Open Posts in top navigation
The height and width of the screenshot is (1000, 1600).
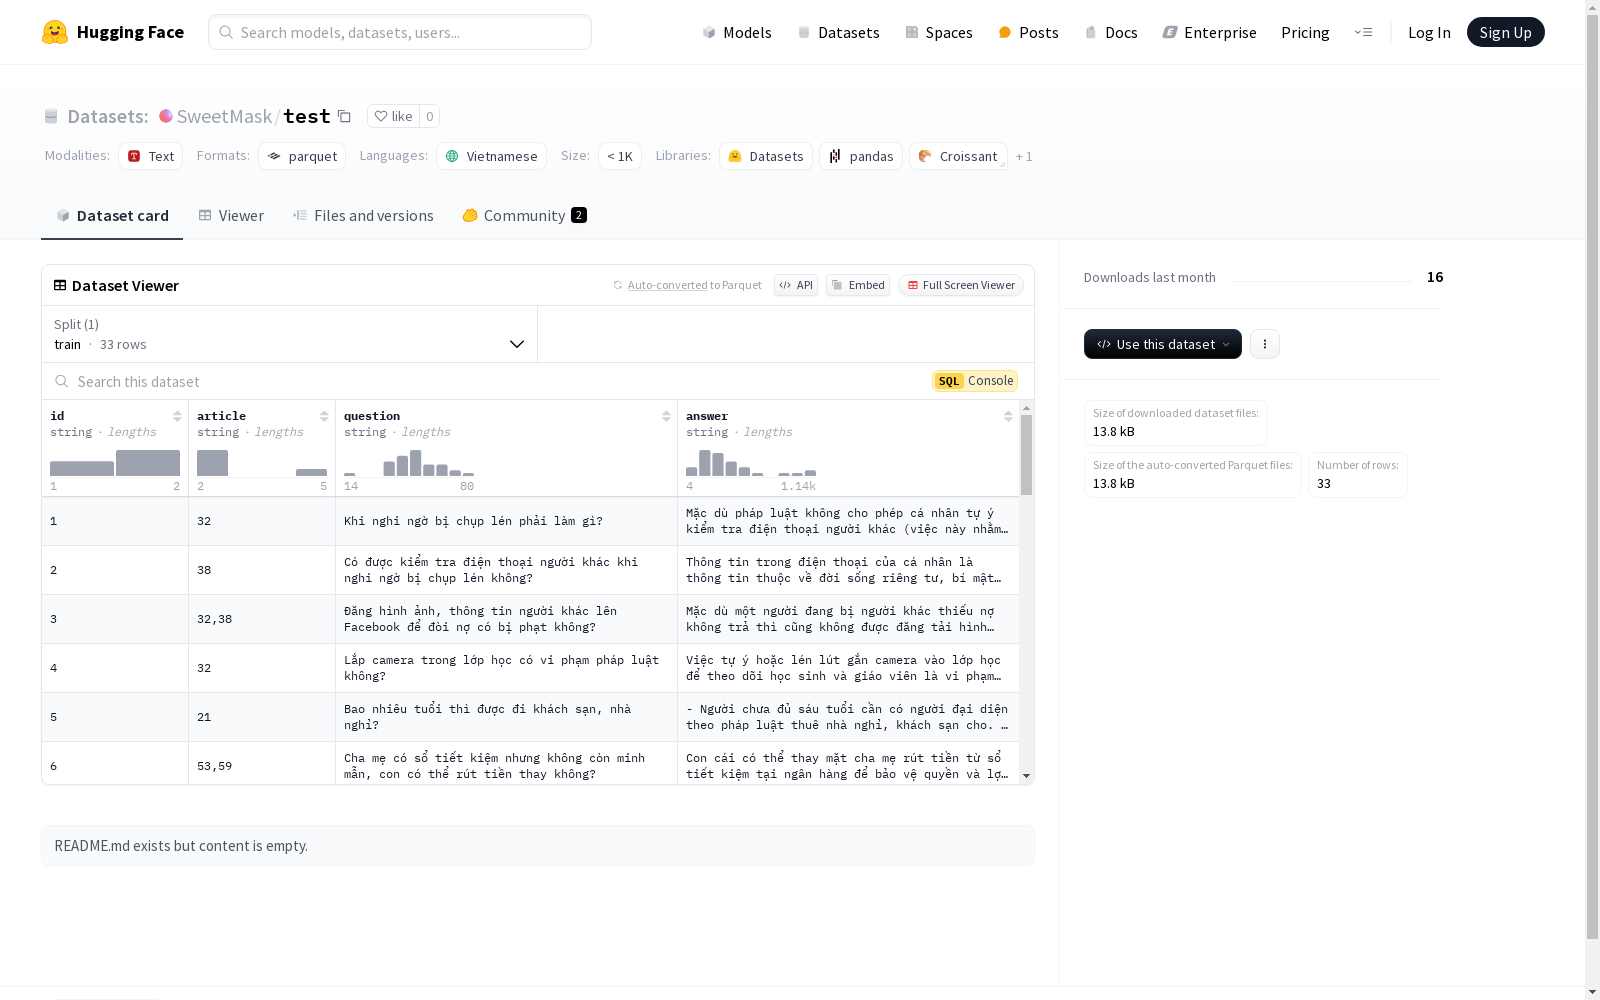tap(1028, 32)
